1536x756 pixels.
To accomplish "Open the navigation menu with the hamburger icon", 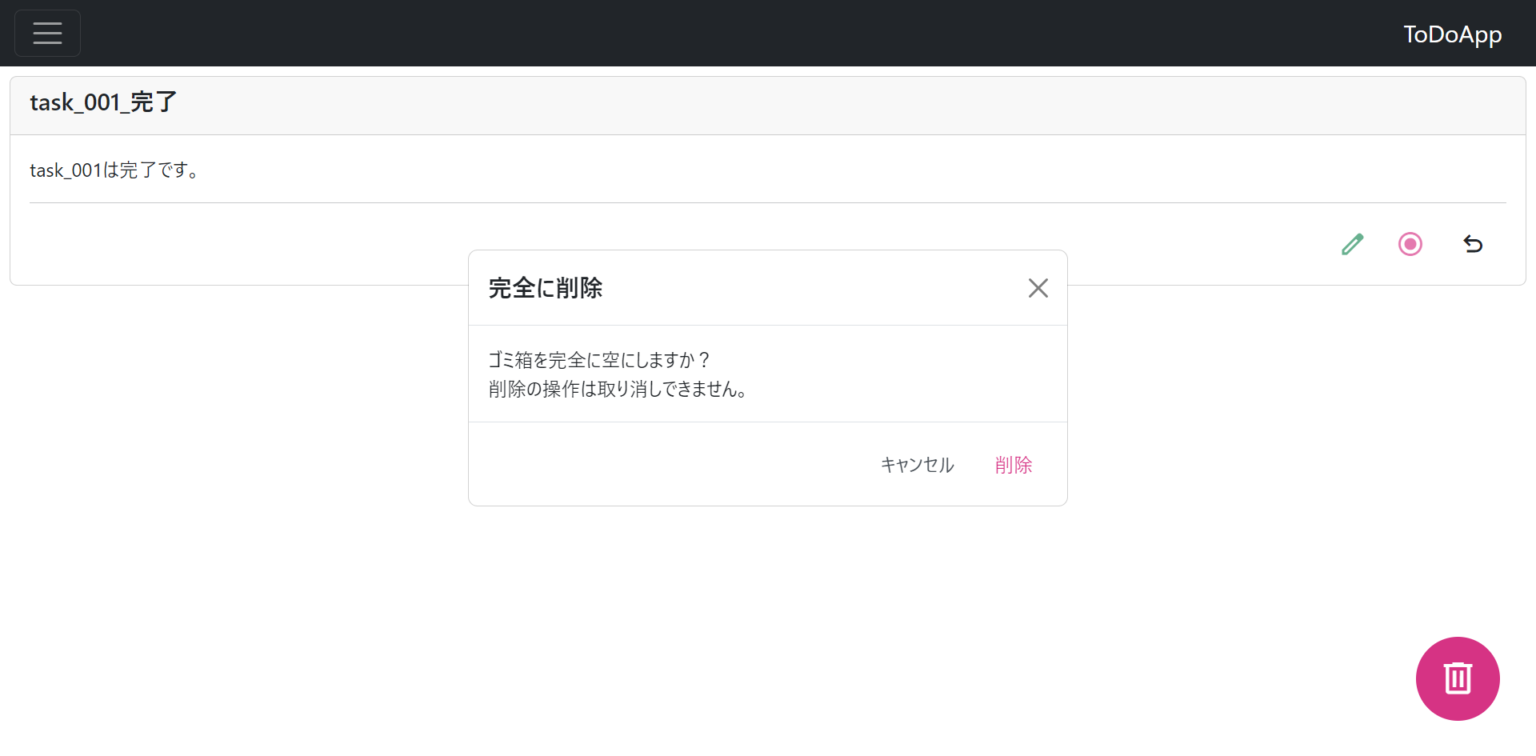I will [47, 32].
